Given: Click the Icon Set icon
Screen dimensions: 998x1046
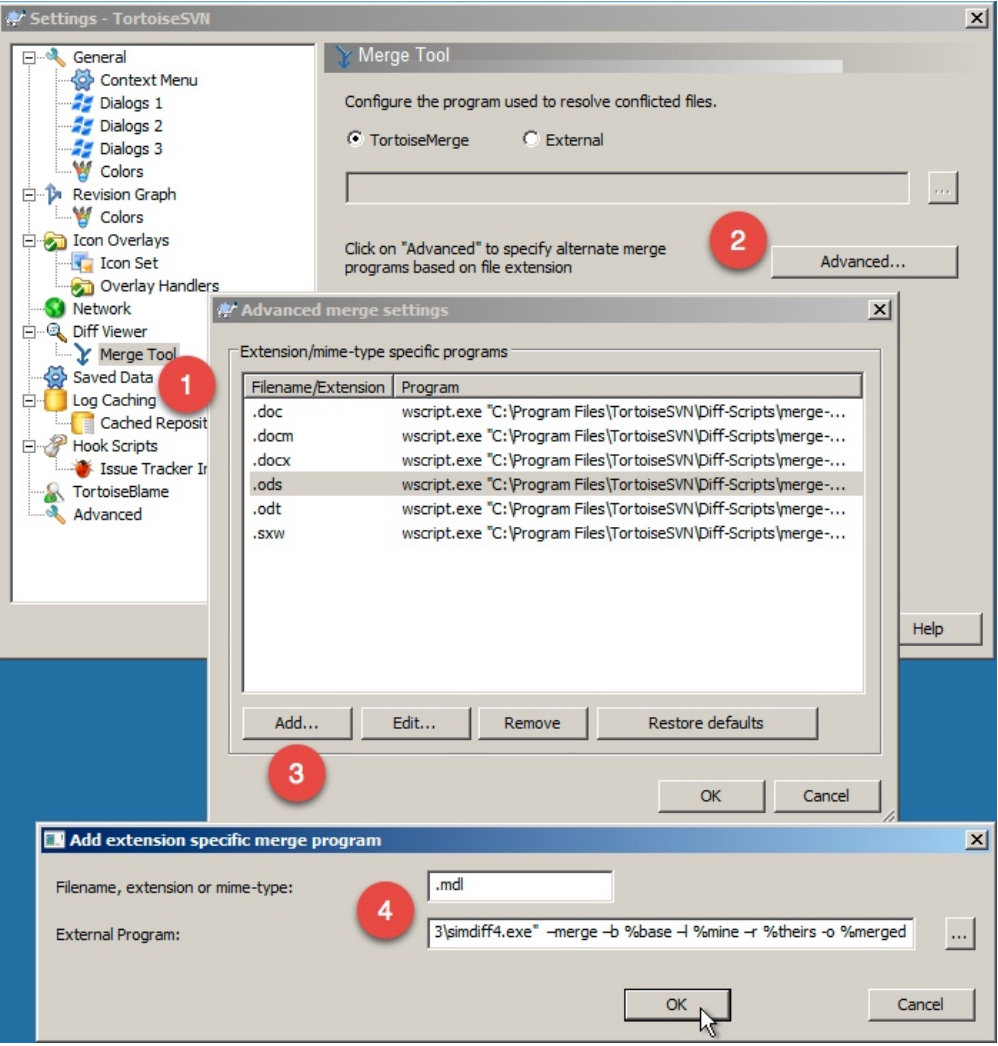Looking at the screenshot, I should click(x=83, y=263).
